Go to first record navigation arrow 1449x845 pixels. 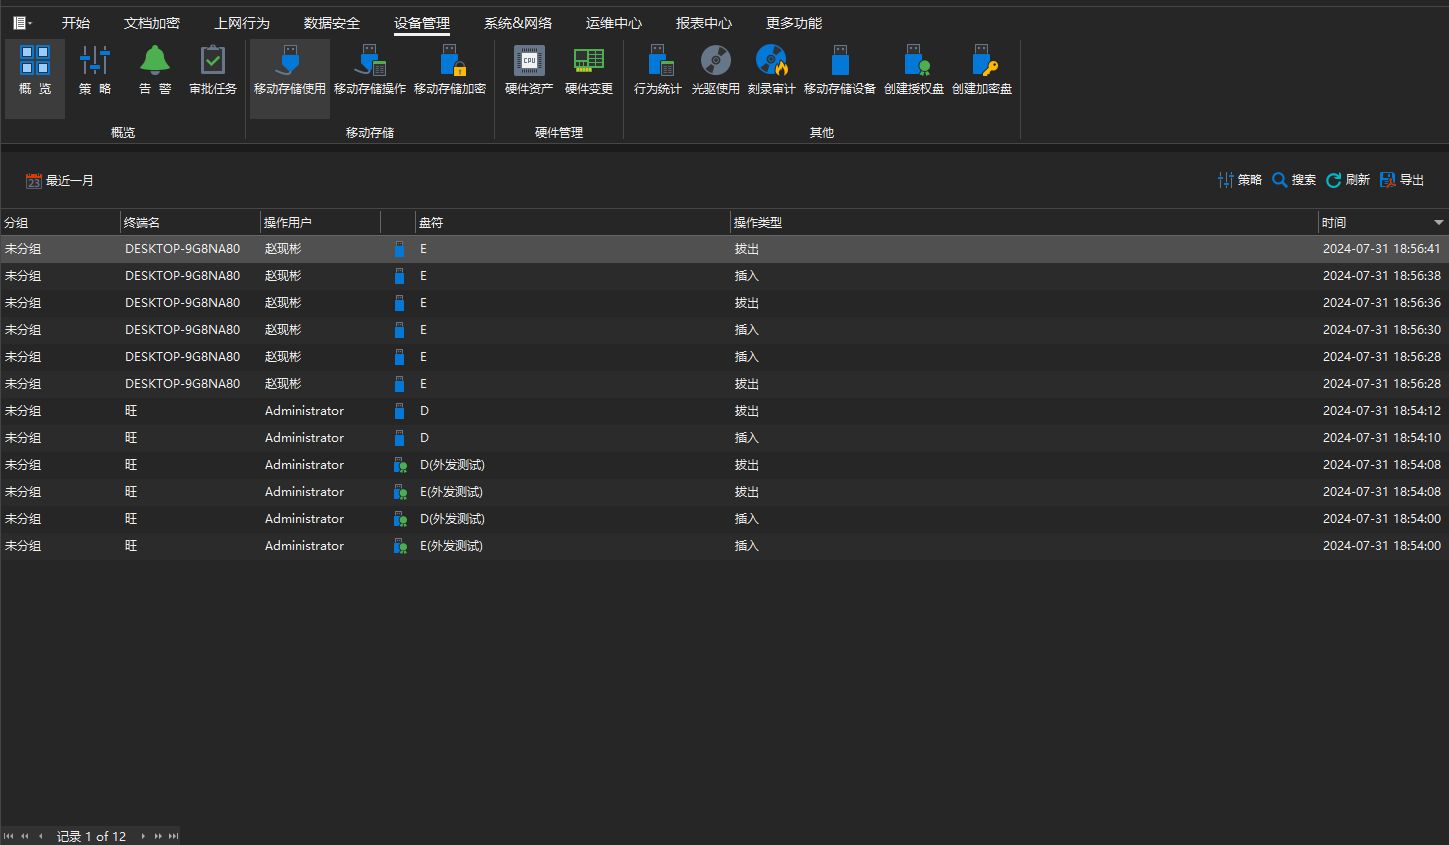9,836
